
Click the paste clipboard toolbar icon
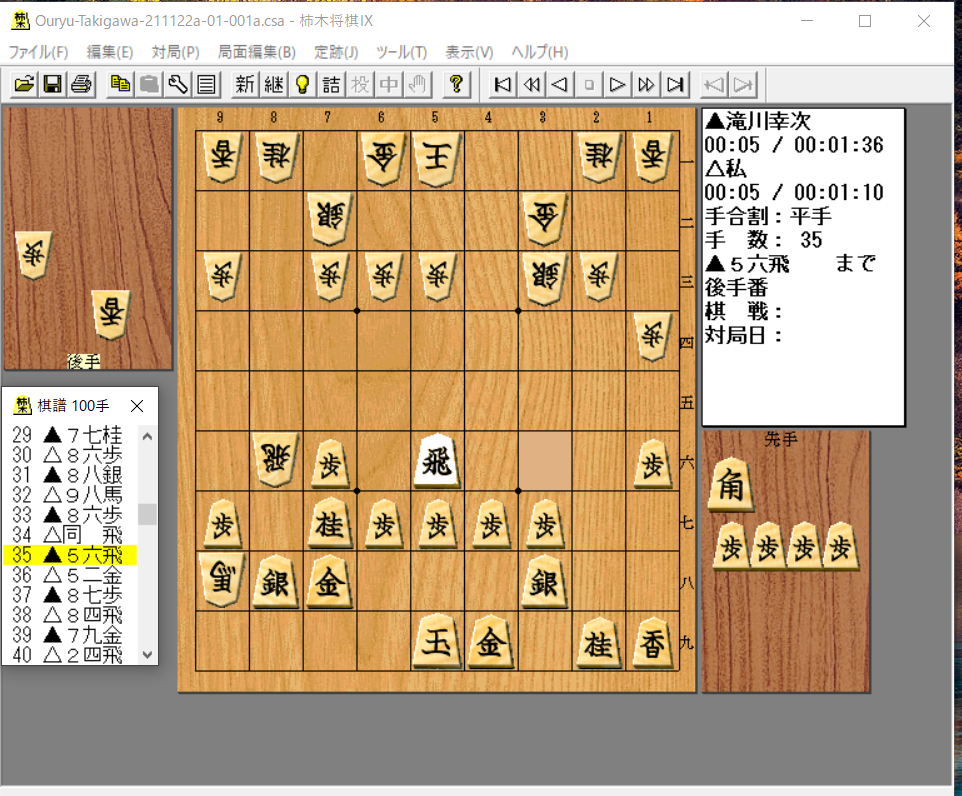(x=149, y=84)
